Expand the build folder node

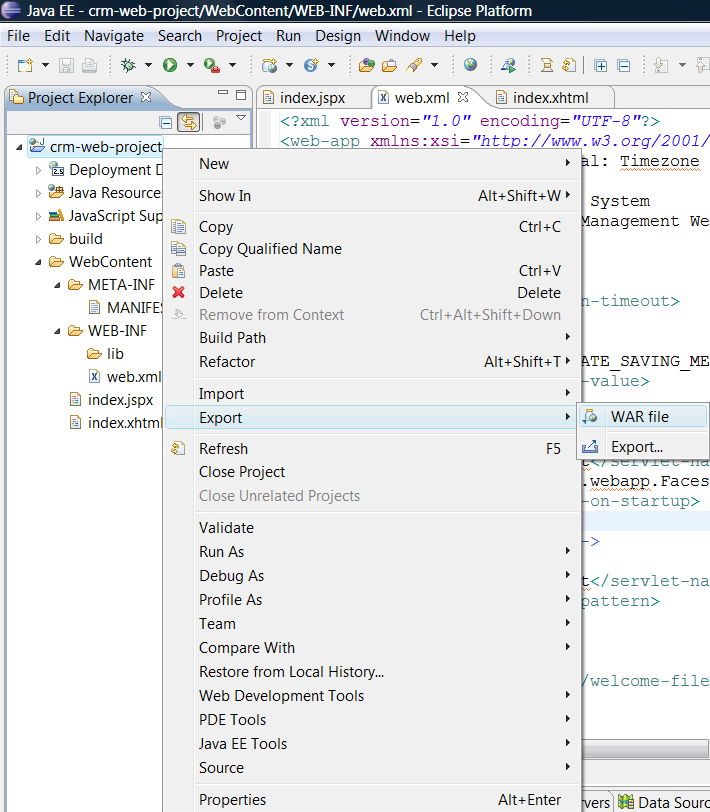click(x=38, y=239)
